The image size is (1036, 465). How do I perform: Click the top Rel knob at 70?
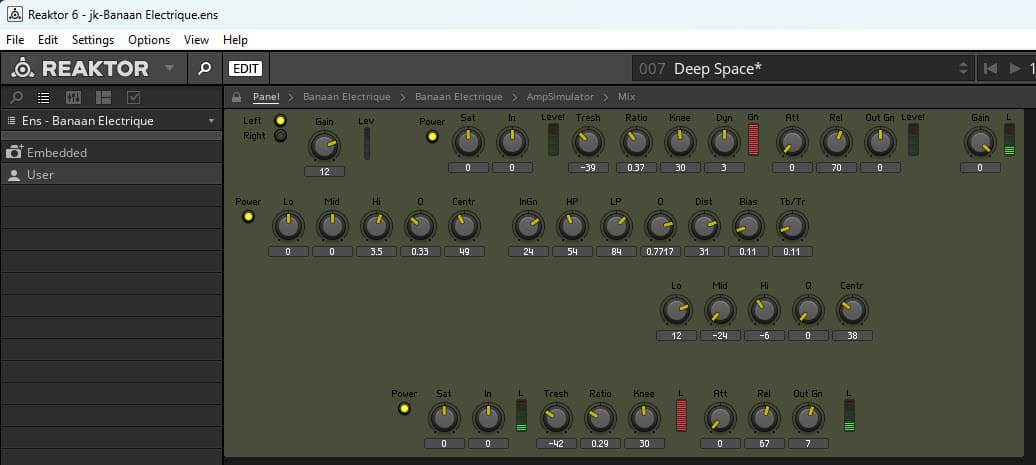(x=836, y=141)
